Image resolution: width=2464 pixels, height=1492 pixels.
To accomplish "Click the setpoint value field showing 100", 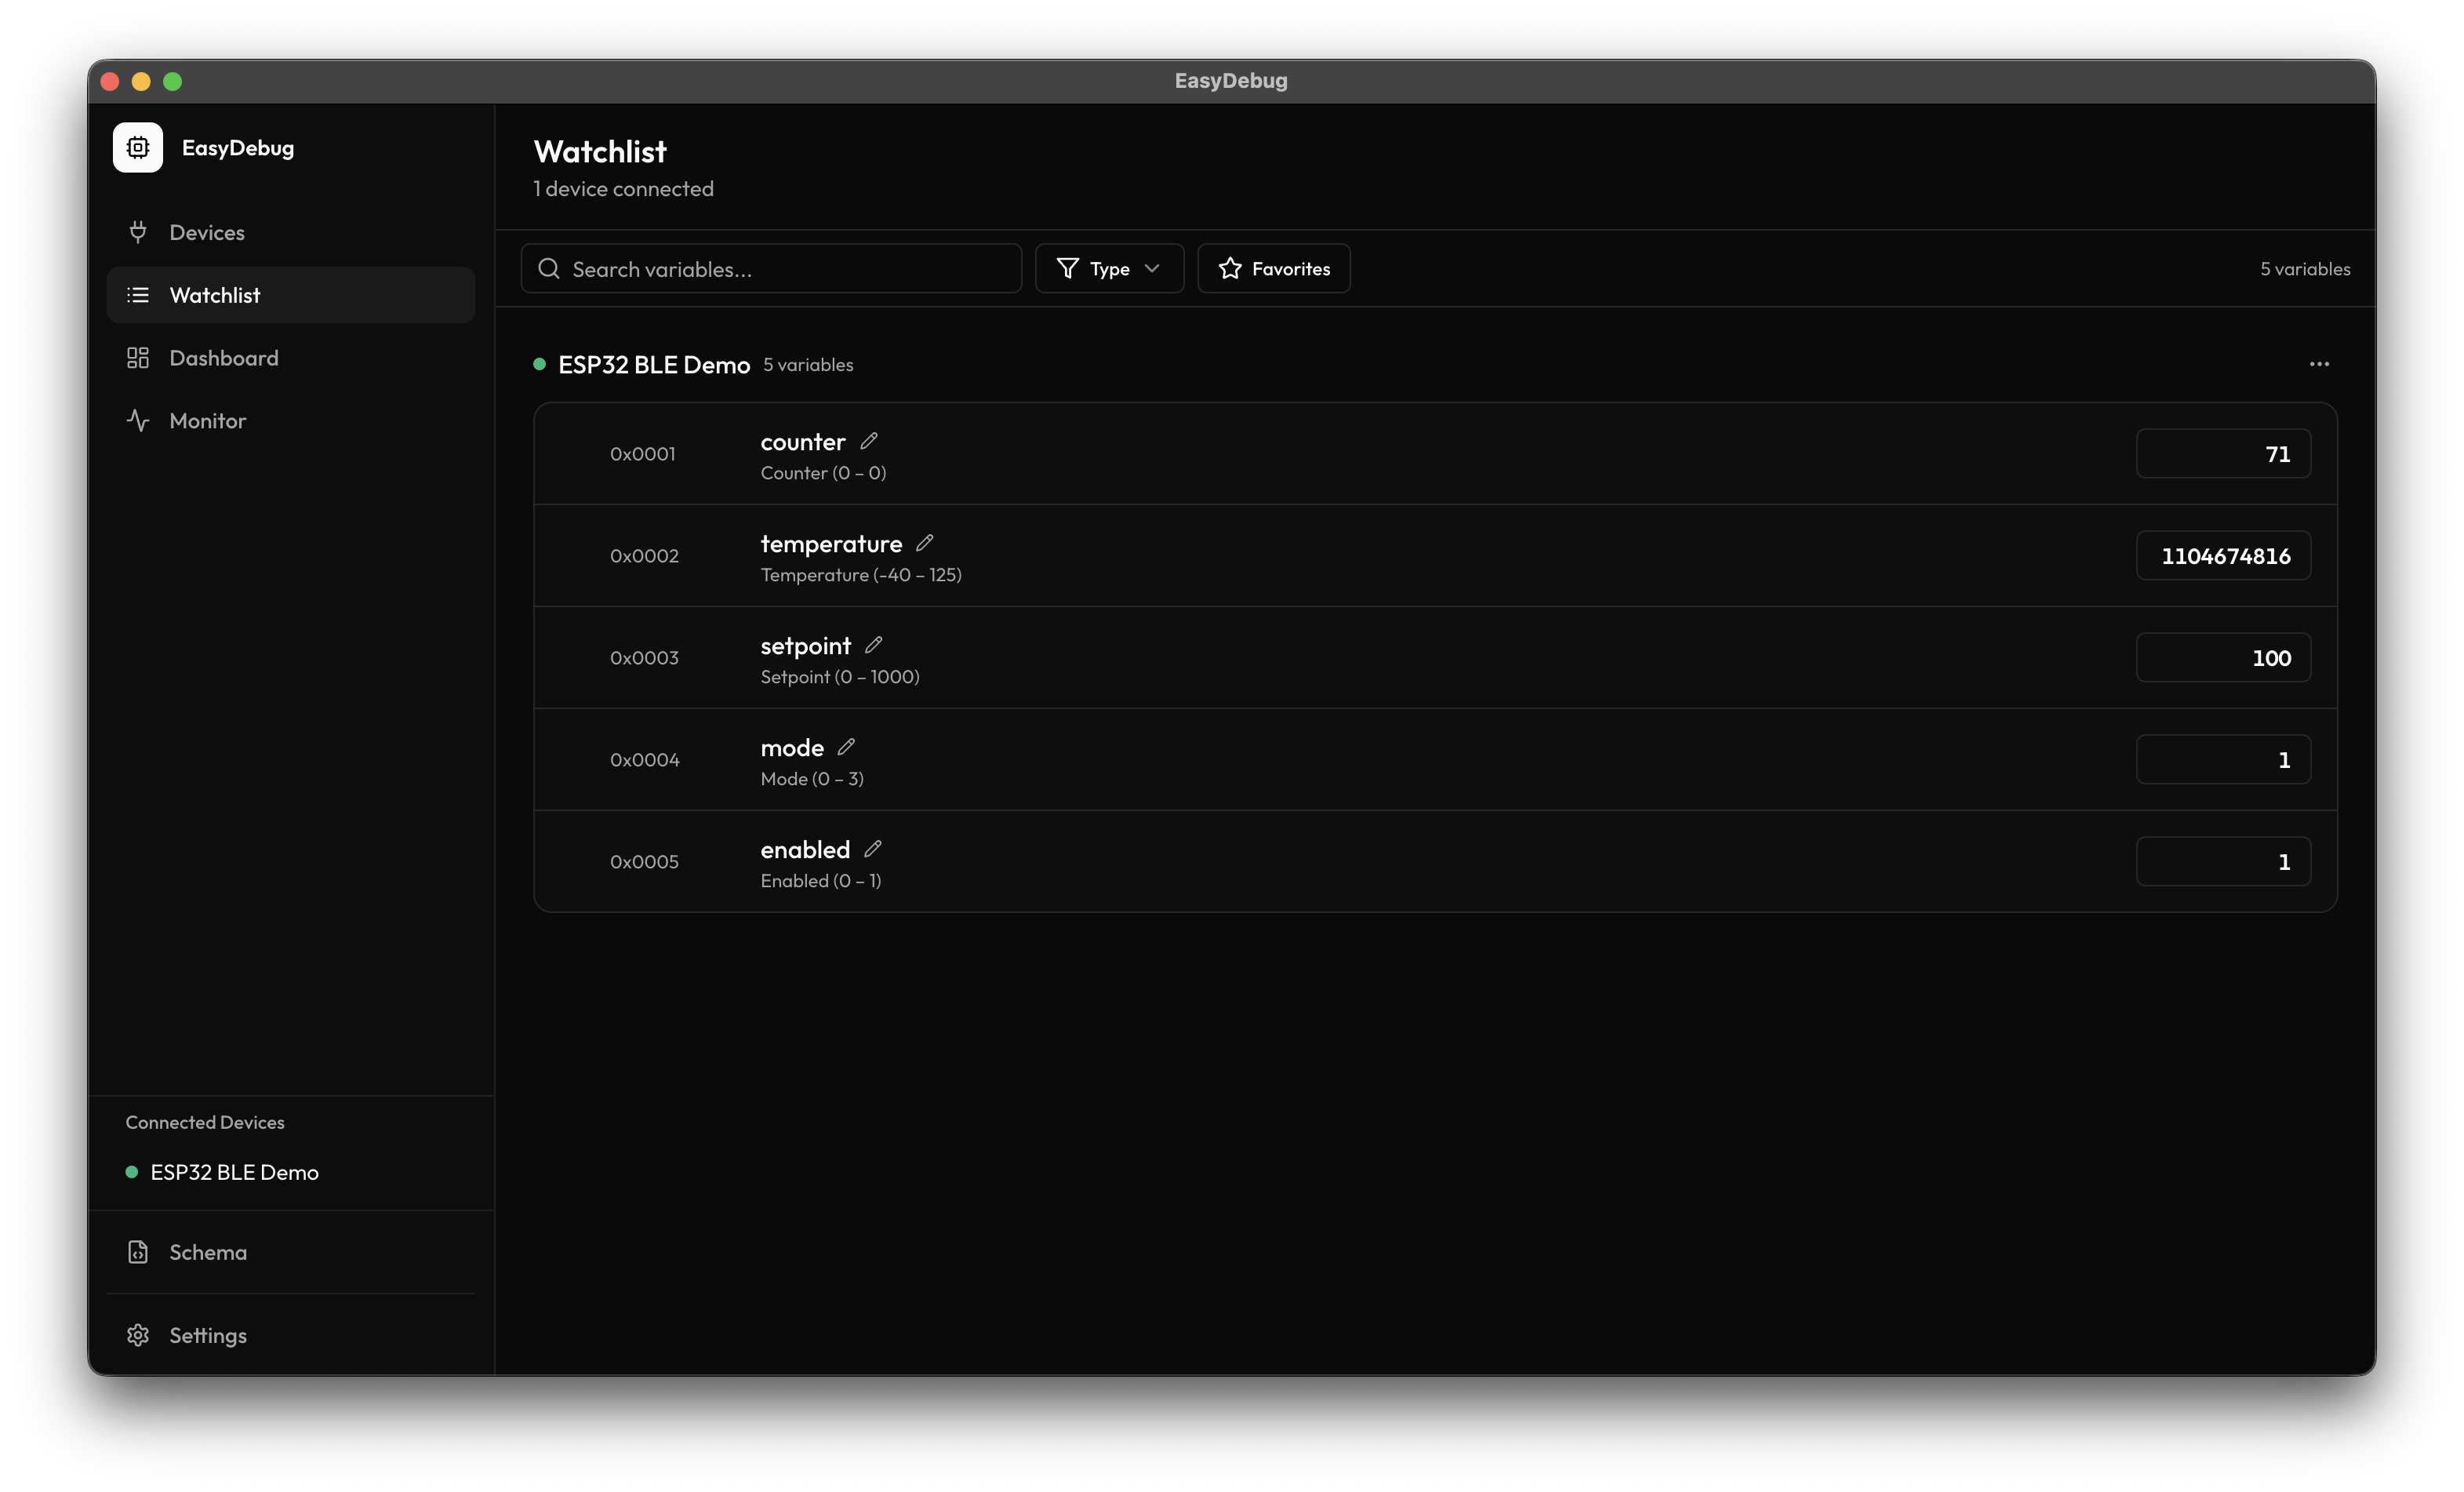I will [x=2222, y=657].
